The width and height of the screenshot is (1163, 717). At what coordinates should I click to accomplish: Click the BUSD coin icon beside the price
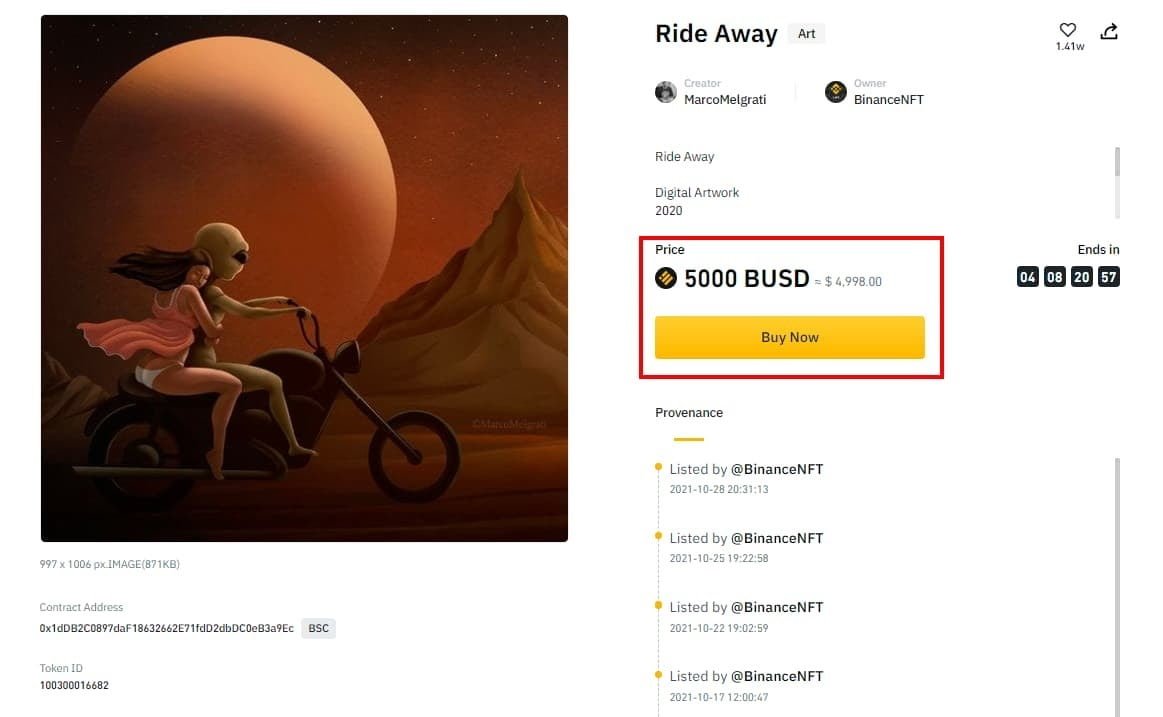coord(668,279)
